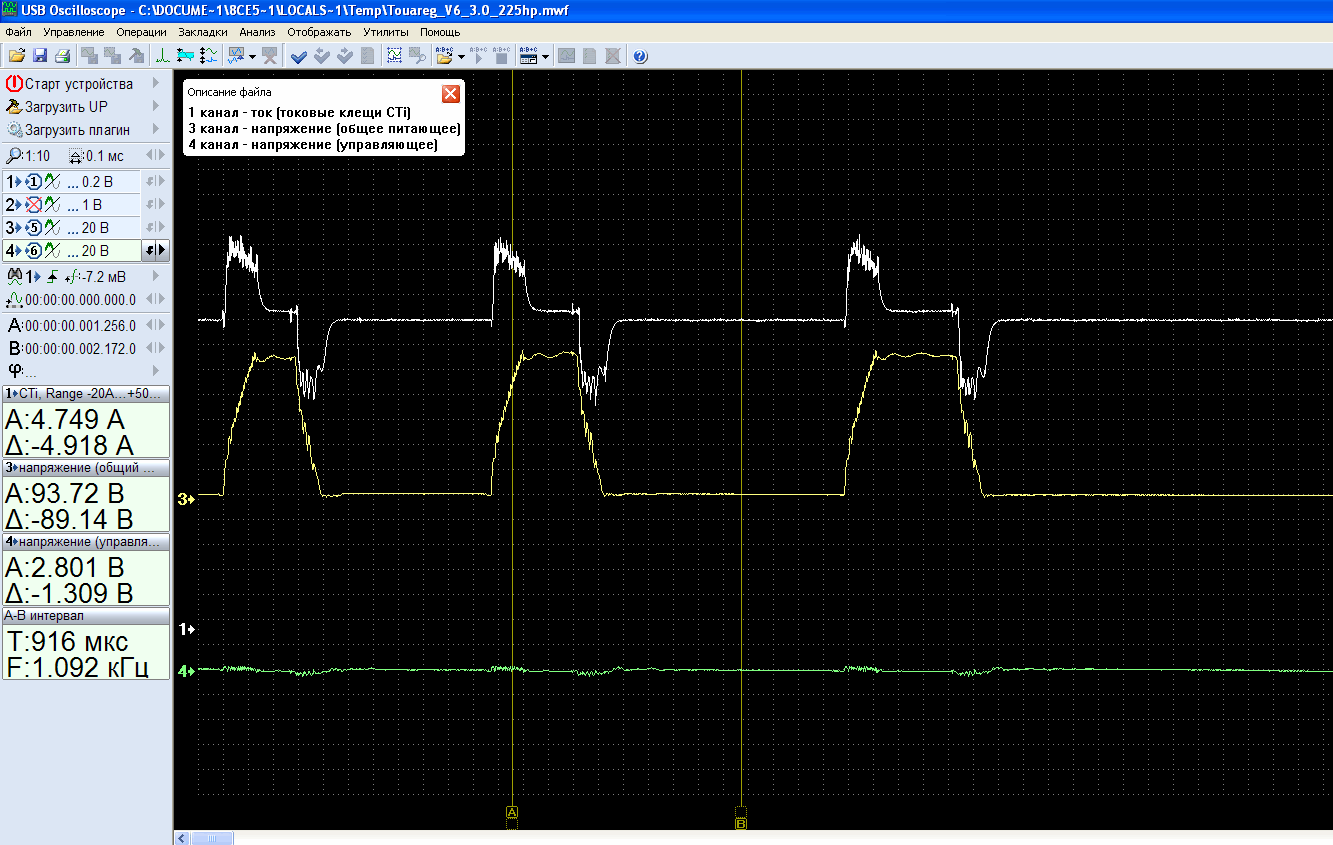Click the blue checkmark toolbar icon
The image size is (1333, 845).
pos(298,56)
